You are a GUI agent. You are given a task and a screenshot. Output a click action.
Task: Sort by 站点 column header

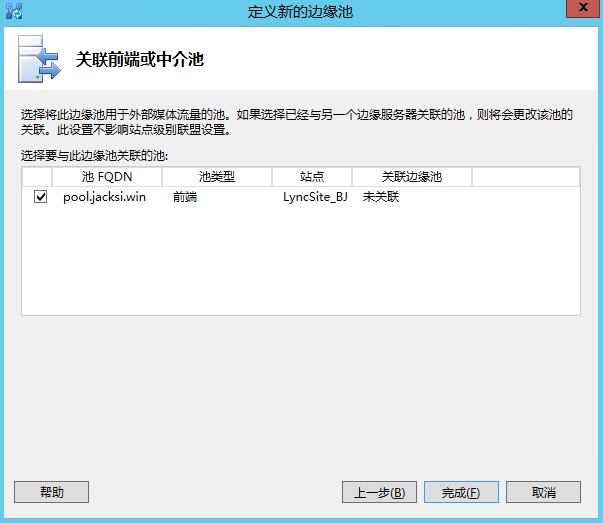pos(312,177)
